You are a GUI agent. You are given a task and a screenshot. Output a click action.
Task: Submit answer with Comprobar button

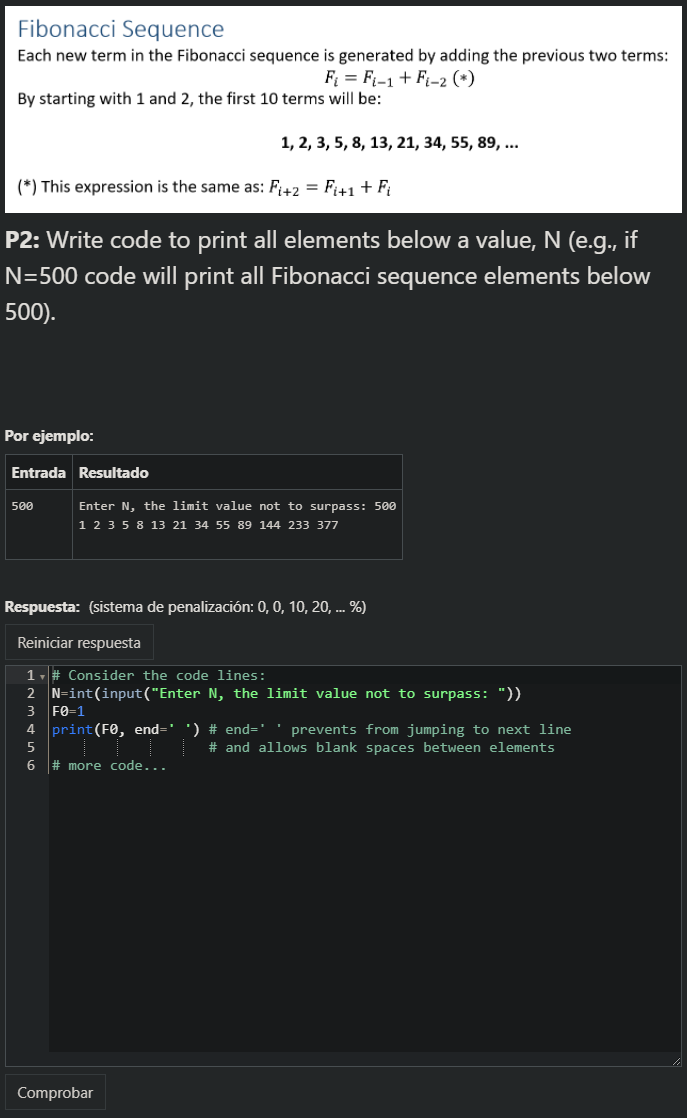pyautogui.click(x=55, y=1092)
